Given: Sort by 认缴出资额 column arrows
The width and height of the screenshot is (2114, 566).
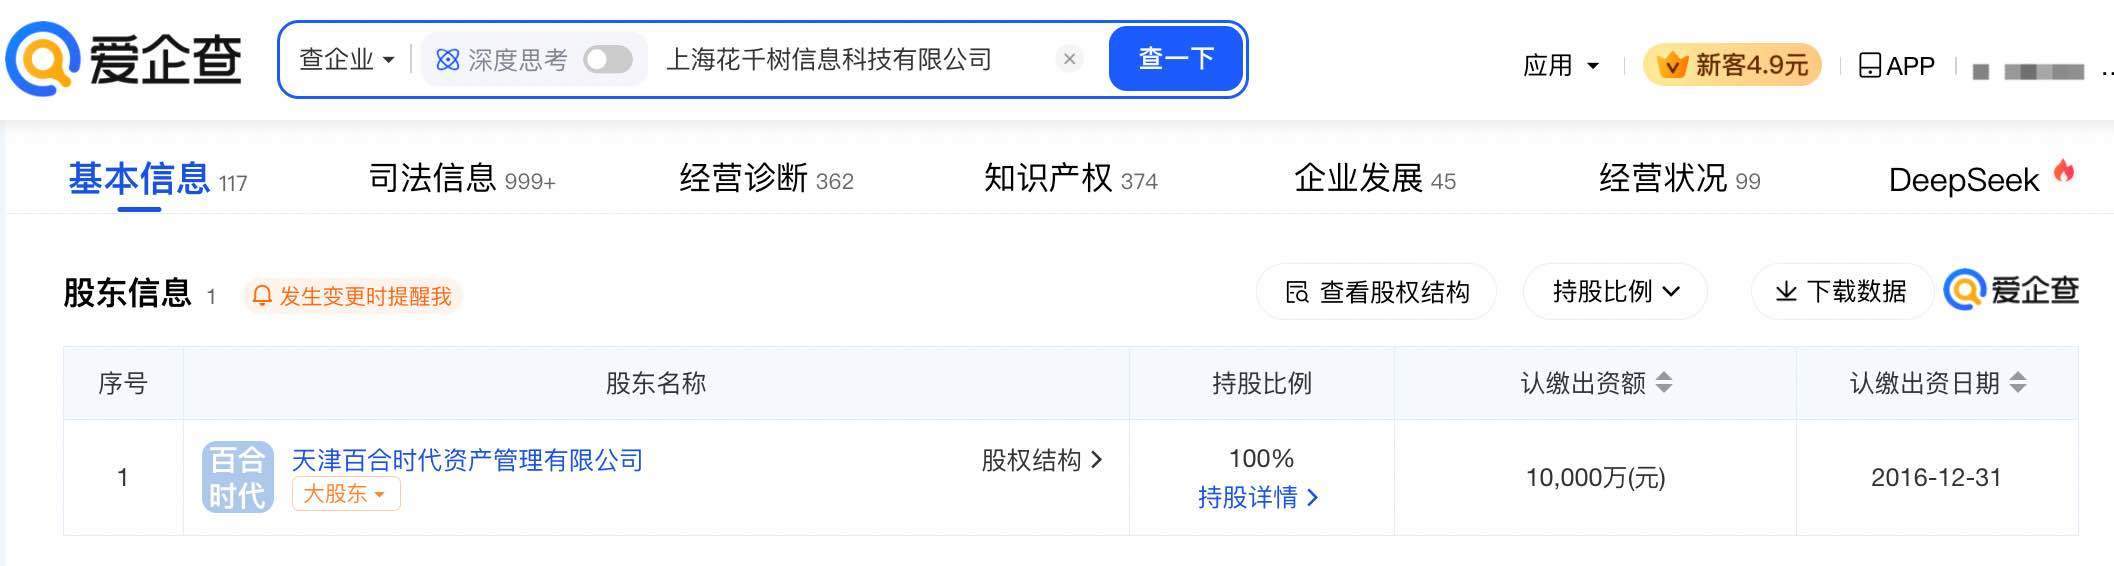Looking at the screenshot, I should [x=1664, y=383].
